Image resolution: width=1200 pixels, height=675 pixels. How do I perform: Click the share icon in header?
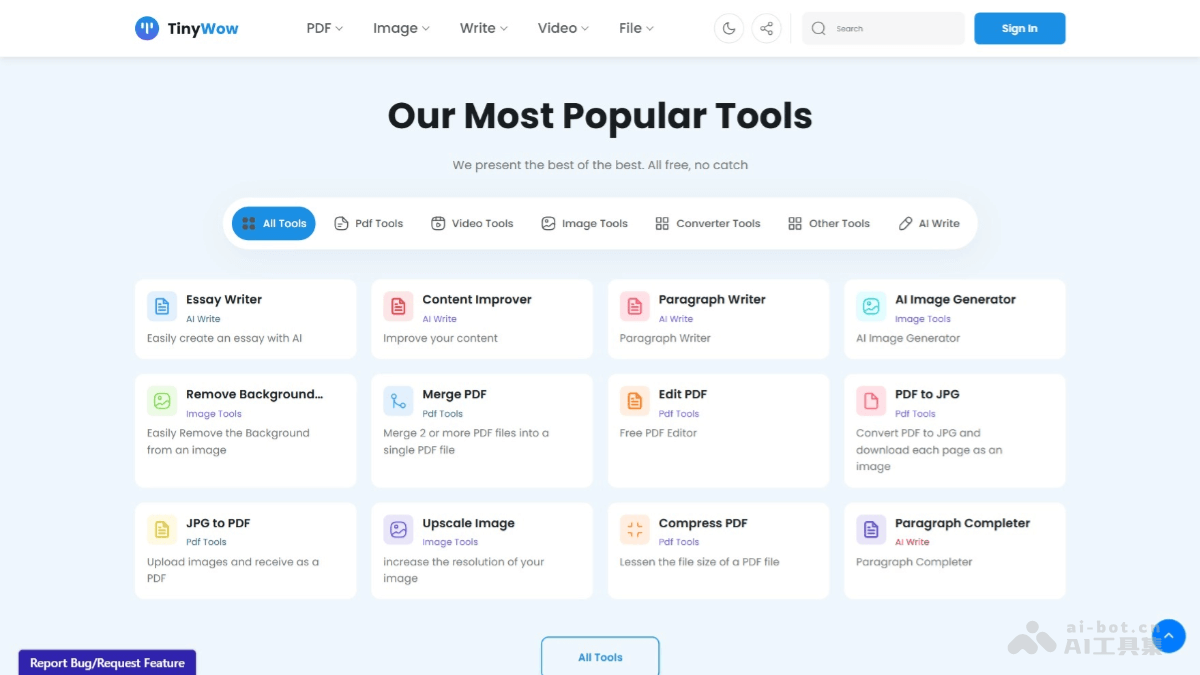coord(766,28)
